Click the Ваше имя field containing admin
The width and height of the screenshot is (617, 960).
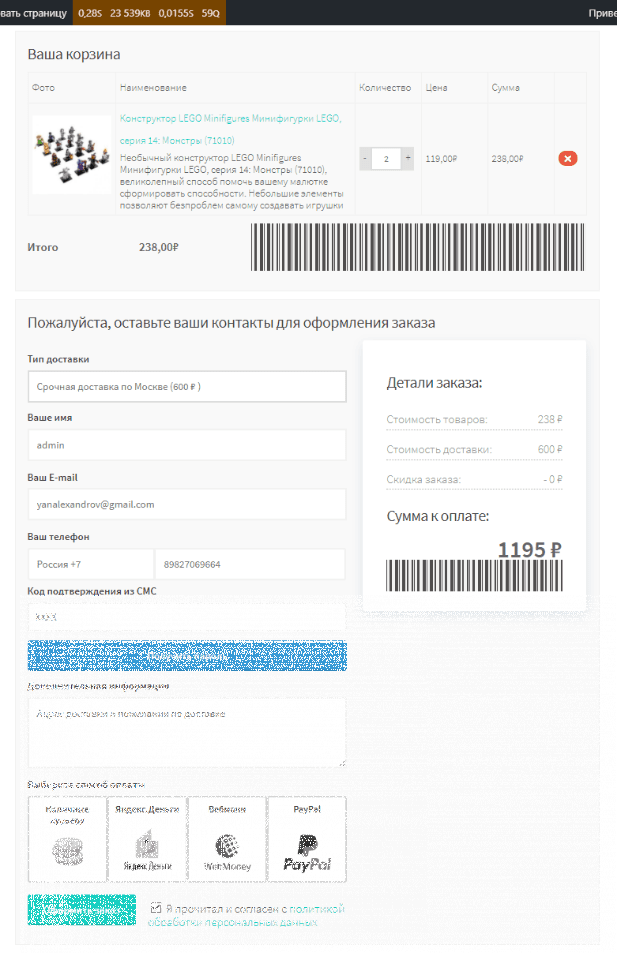pyautogui.click(x=186, y=445)
